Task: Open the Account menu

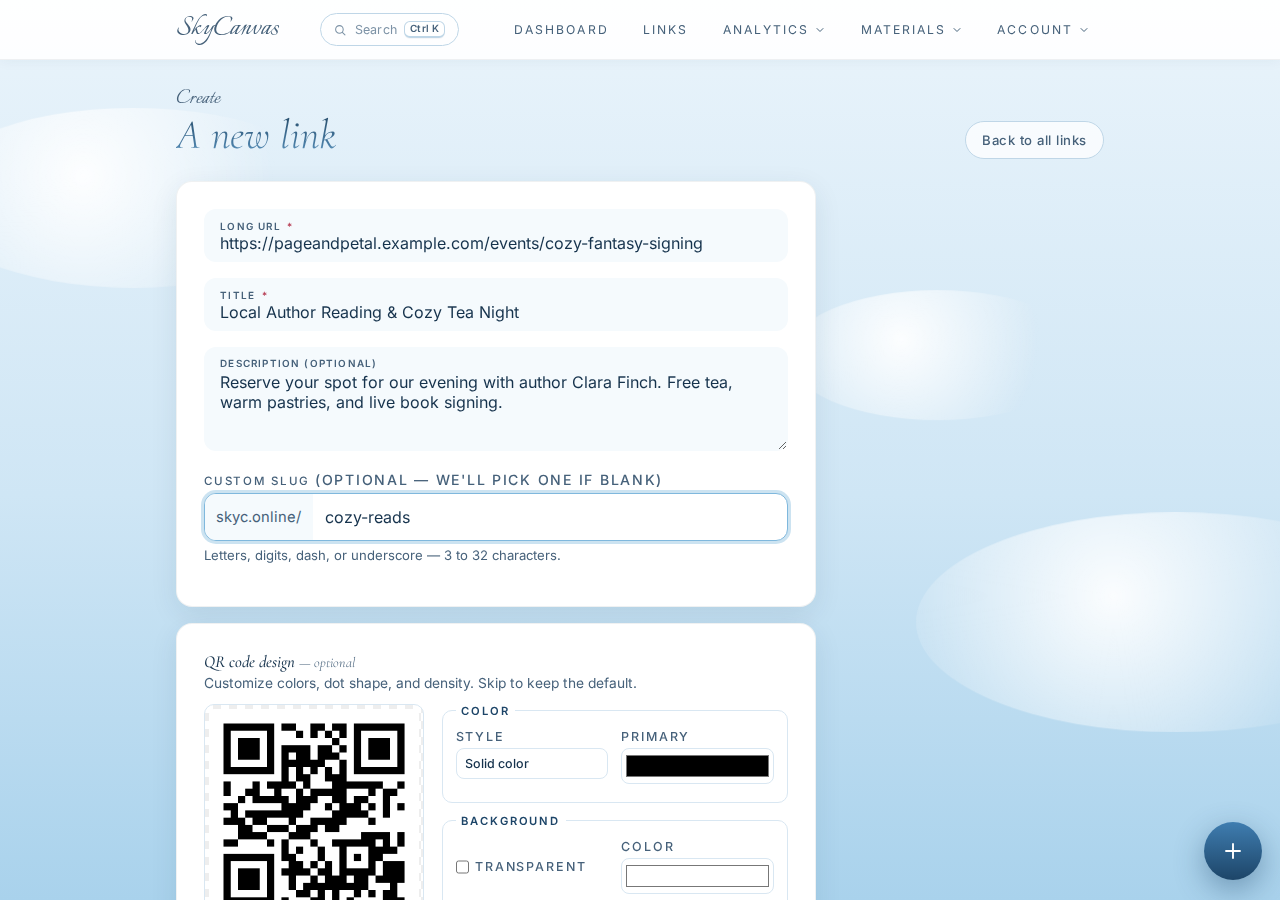Action: pos(1042,30)
